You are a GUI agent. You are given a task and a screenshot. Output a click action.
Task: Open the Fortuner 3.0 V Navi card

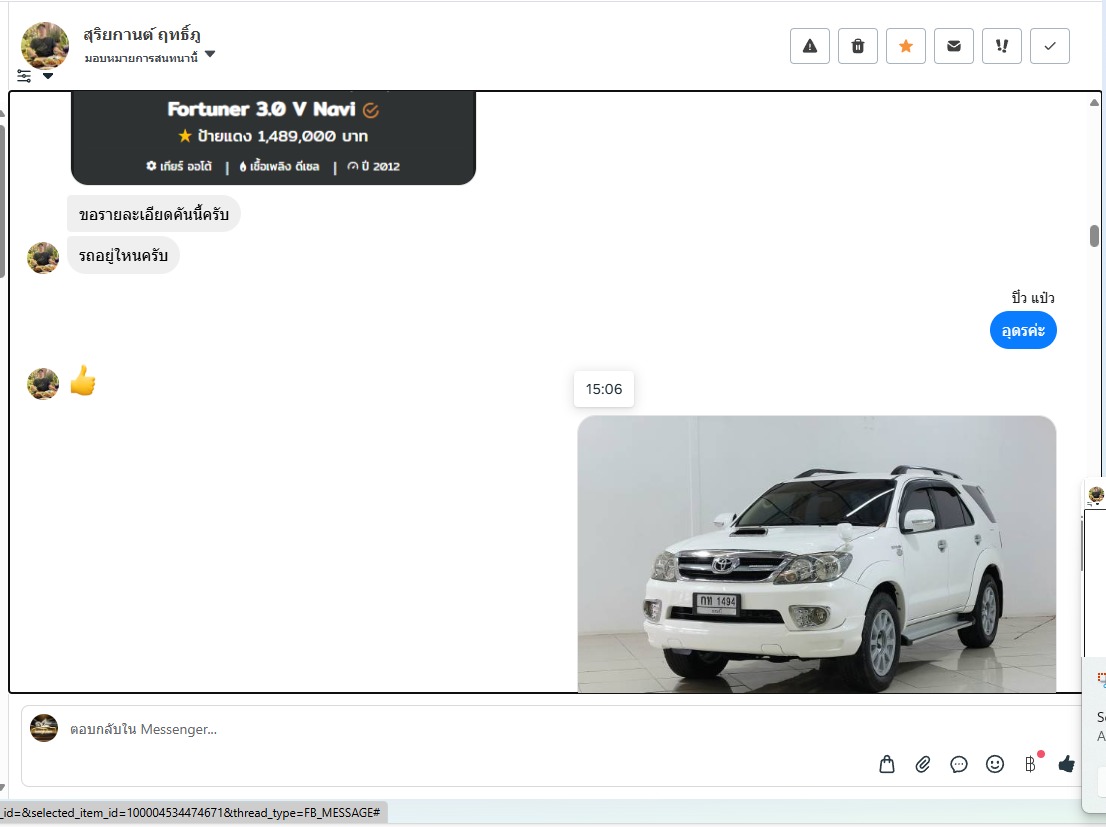pos(273,138)
